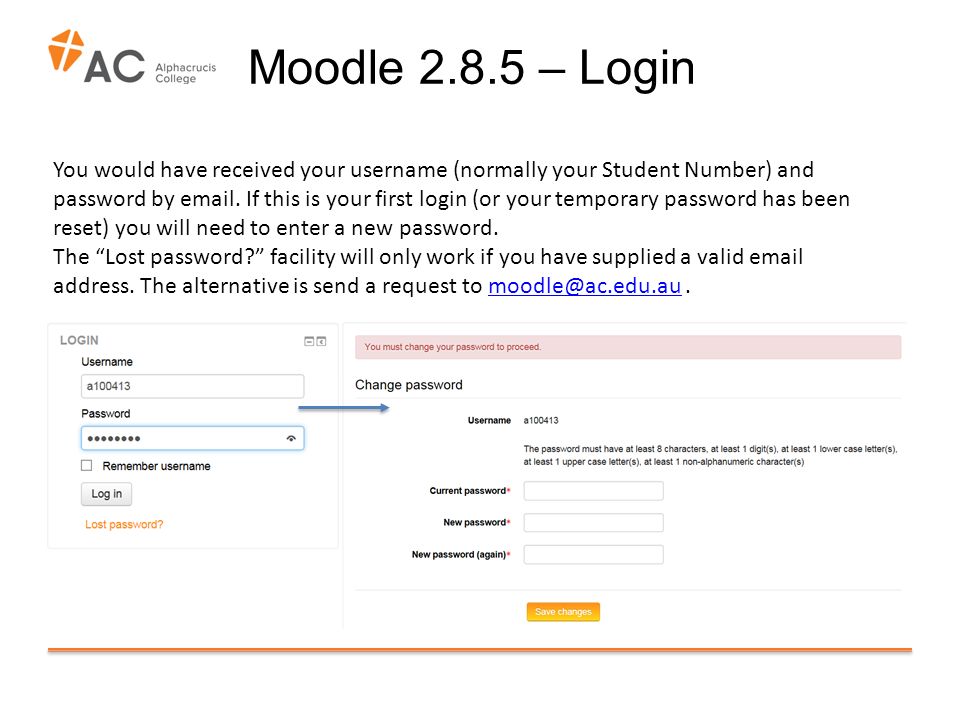Click the orange Save changes button
The image size is (960, 720).
(563, 612)
